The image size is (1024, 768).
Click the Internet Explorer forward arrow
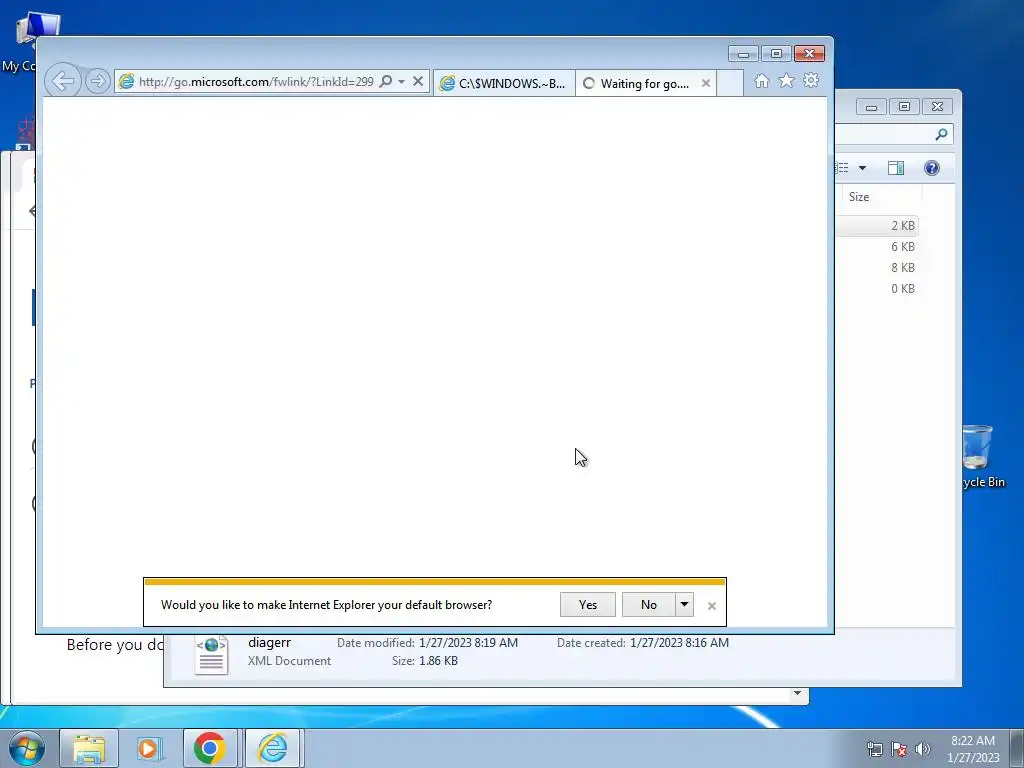click(x=98, y=82)
